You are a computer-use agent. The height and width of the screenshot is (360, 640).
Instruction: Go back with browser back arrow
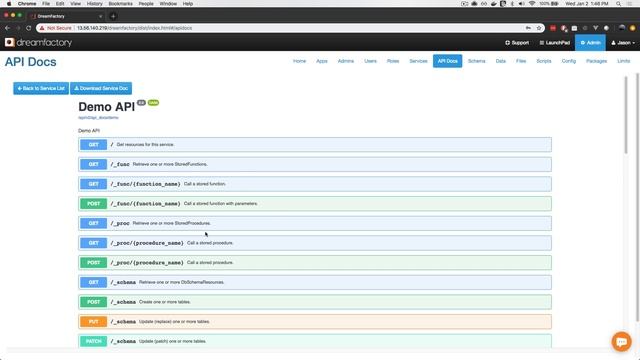[7, 28]
